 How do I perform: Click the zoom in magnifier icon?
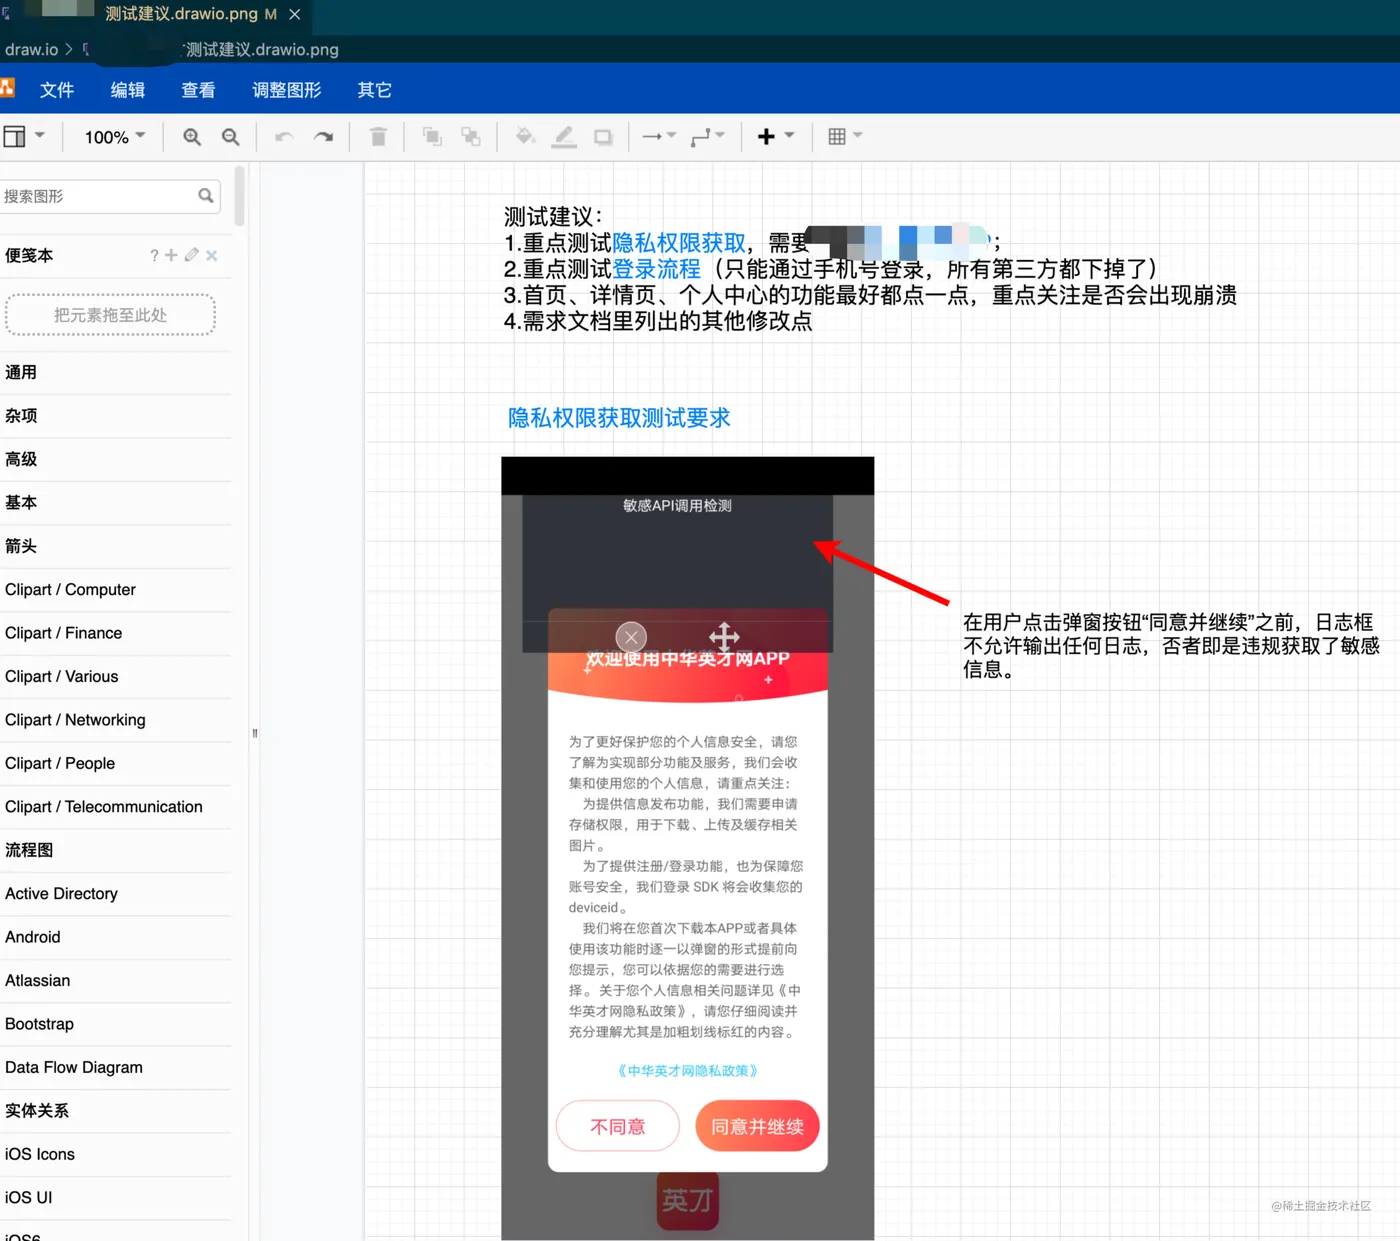192,137
